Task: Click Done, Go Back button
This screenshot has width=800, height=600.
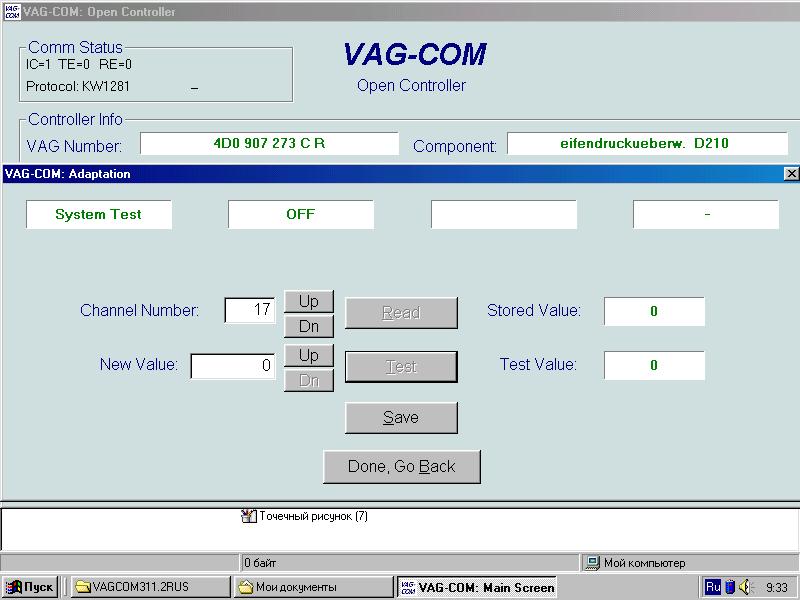Action: [402, 467]
